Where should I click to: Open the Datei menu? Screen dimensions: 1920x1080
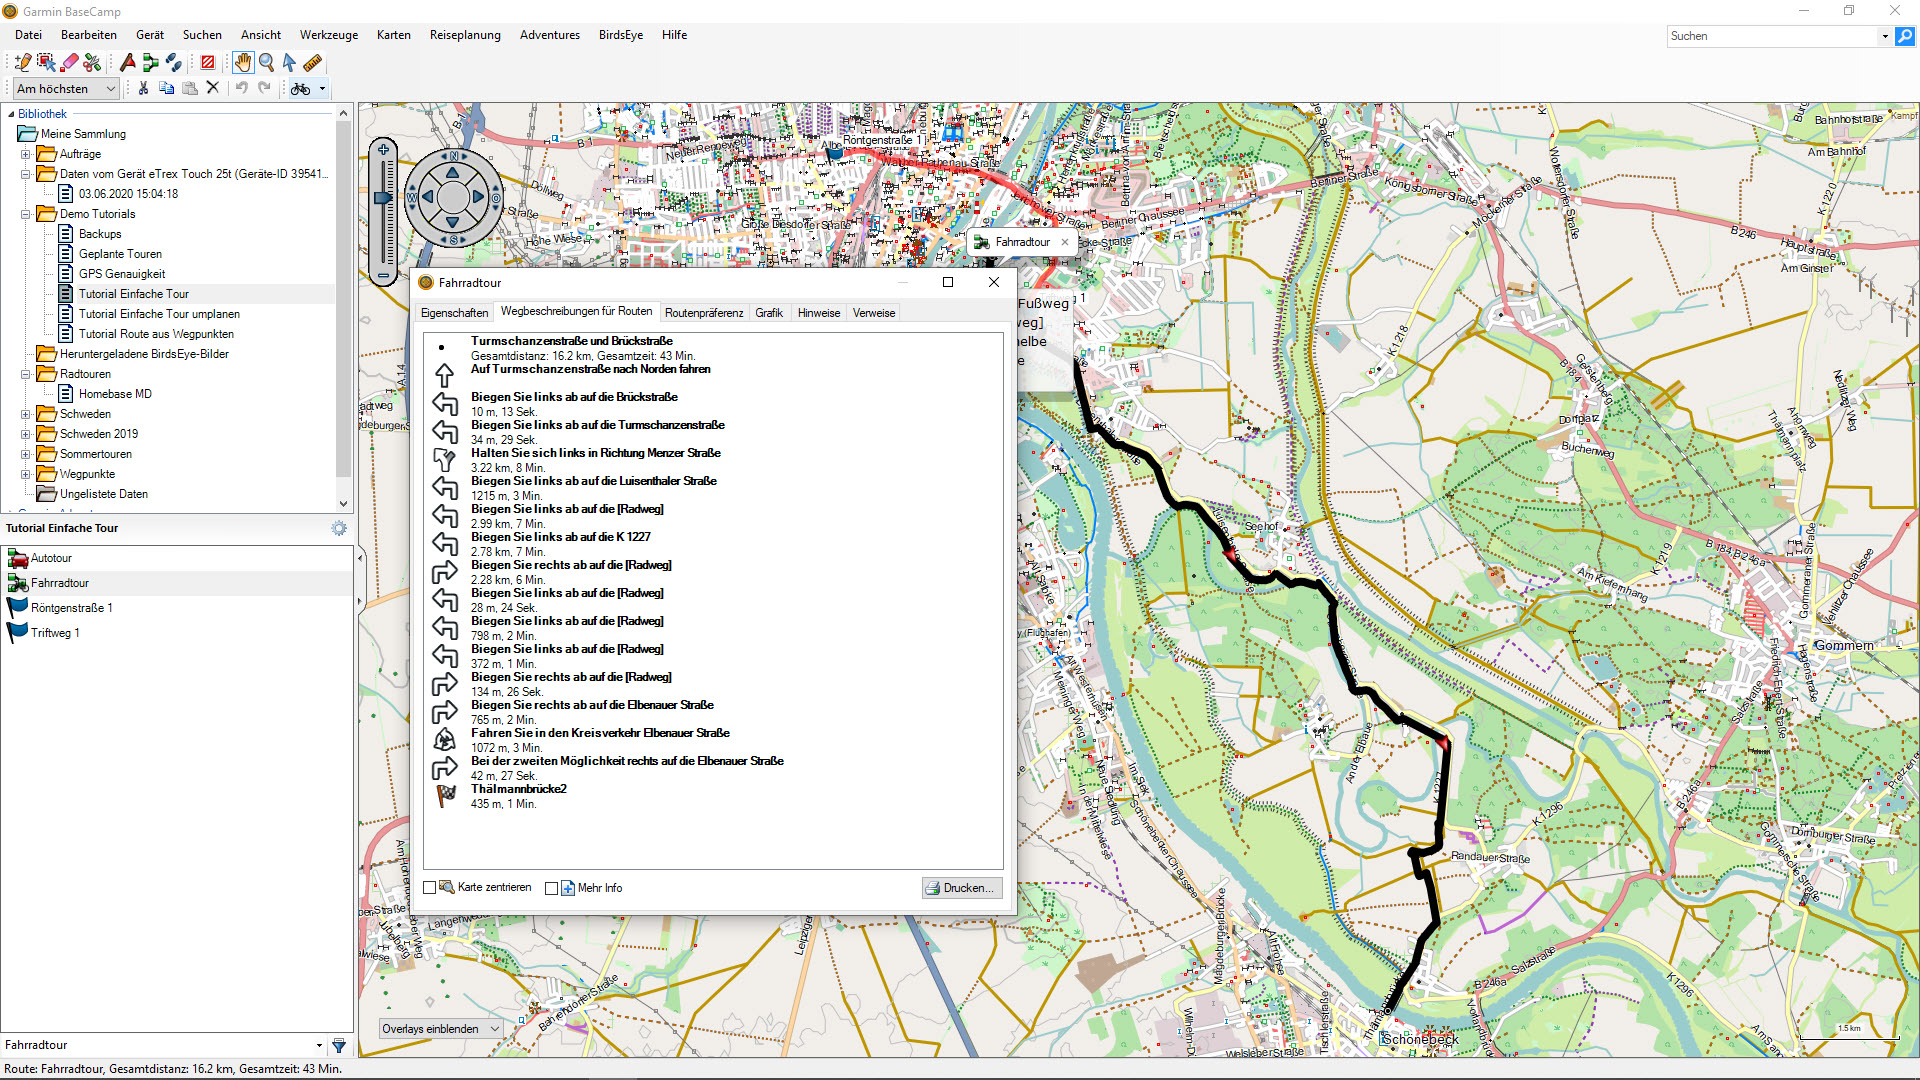(28, 35)
